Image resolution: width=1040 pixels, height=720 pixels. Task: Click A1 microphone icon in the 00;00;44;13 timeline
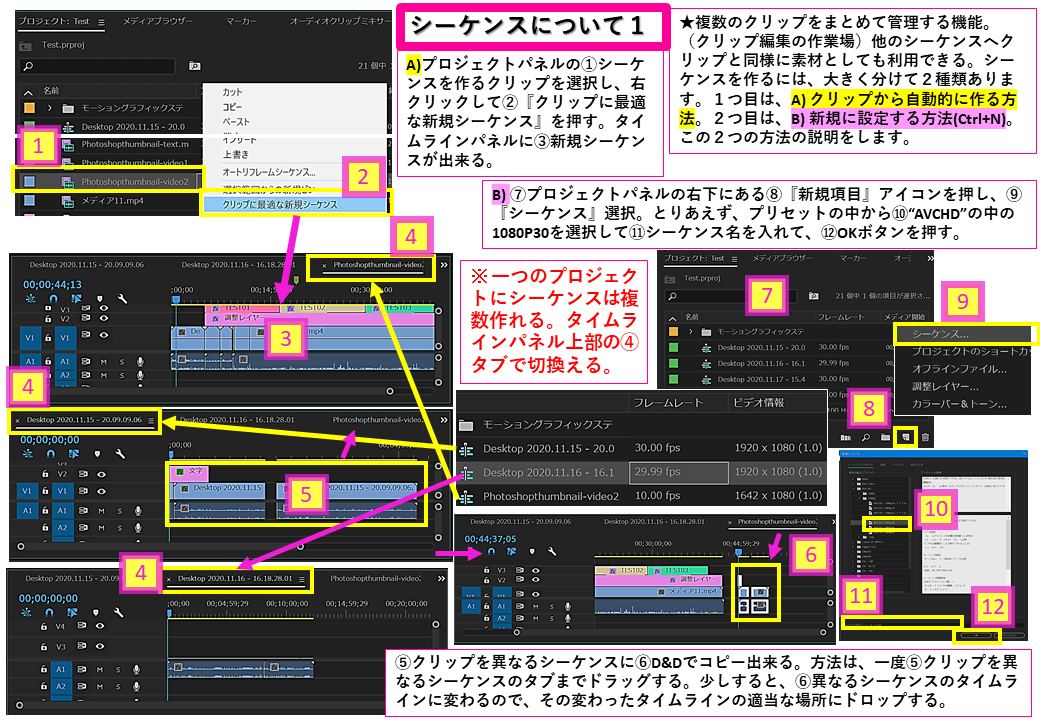(x=140, y=362)
